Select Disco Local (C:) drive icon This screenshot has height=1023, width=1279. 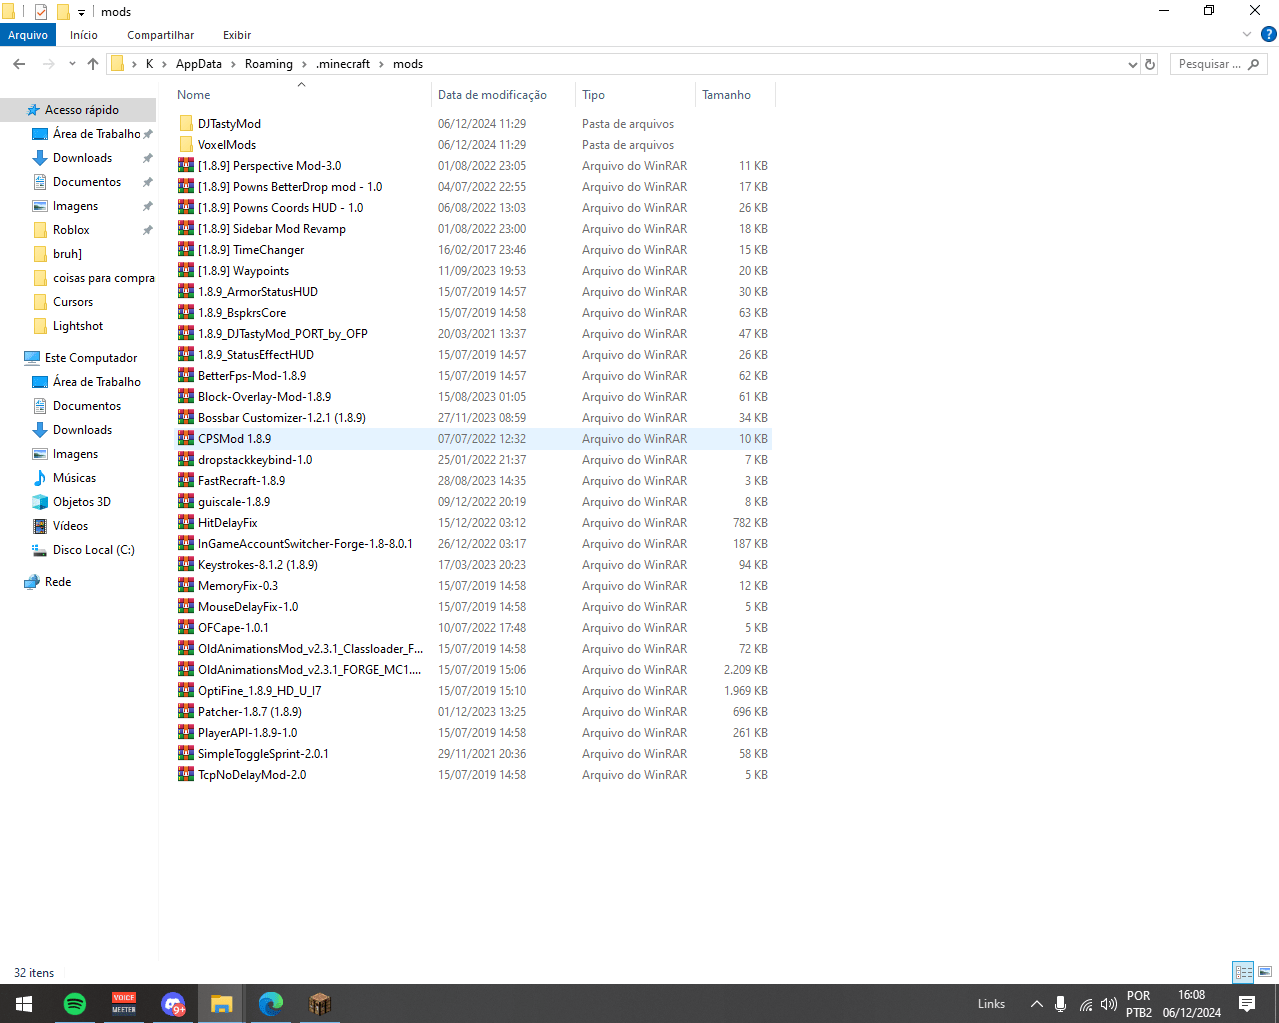(x=40, y=550)
